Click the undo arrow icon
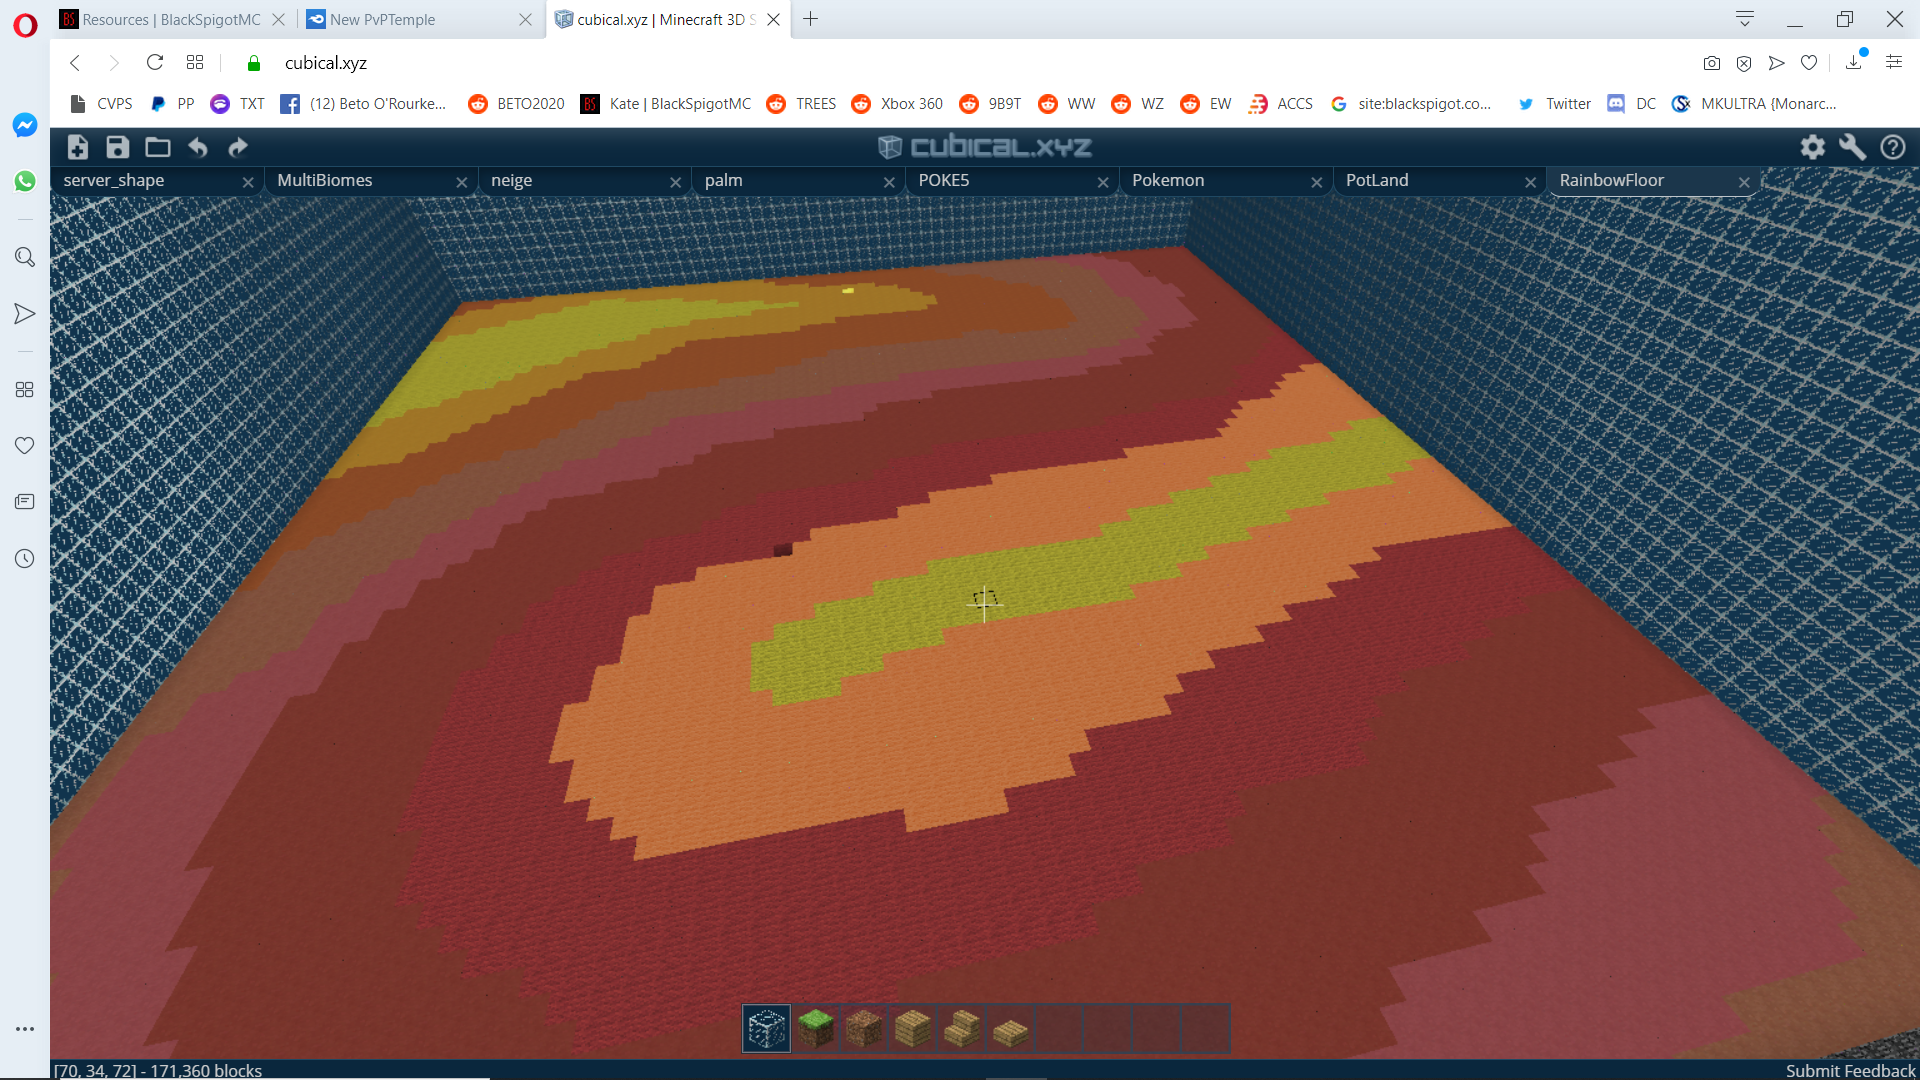1920x1080 pixels. 198,147
